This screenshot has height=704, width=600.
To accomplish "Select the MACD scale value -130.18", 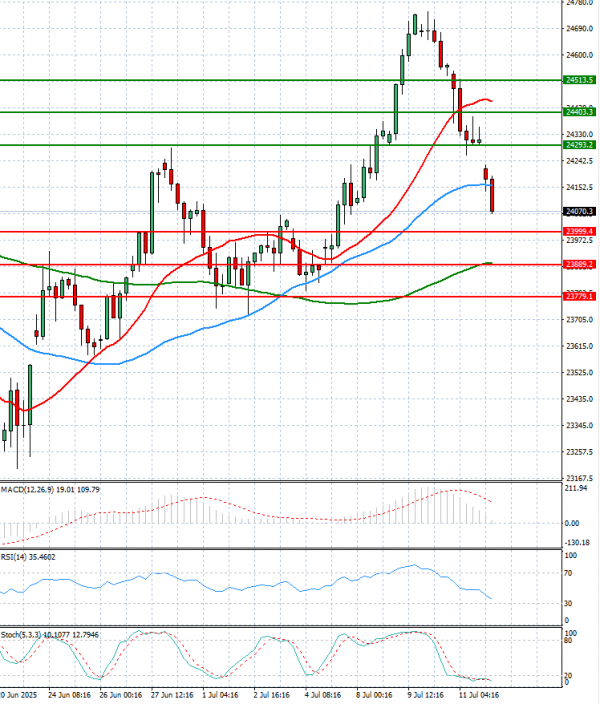I will [x=577, y=543].
